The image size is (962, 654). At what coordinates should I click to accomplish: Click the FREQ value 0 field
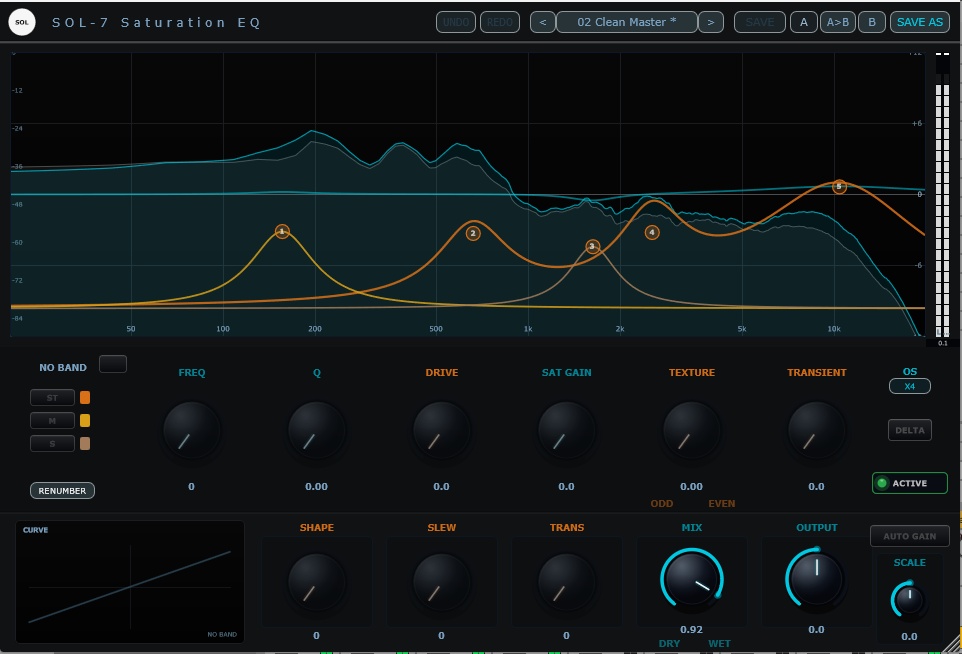point(191,487)
